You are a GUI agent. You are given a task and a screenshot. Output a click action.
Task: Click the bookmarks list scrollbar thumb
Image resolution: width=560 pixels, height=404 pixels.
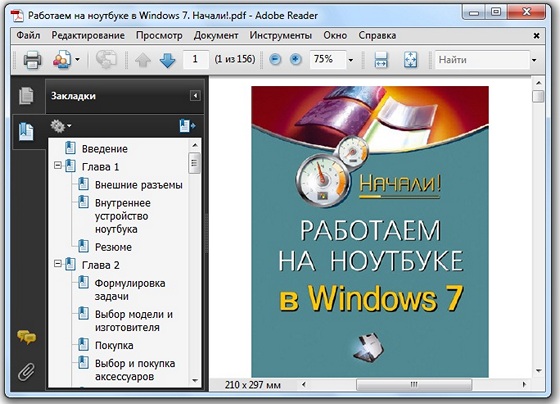coord(194,163)
